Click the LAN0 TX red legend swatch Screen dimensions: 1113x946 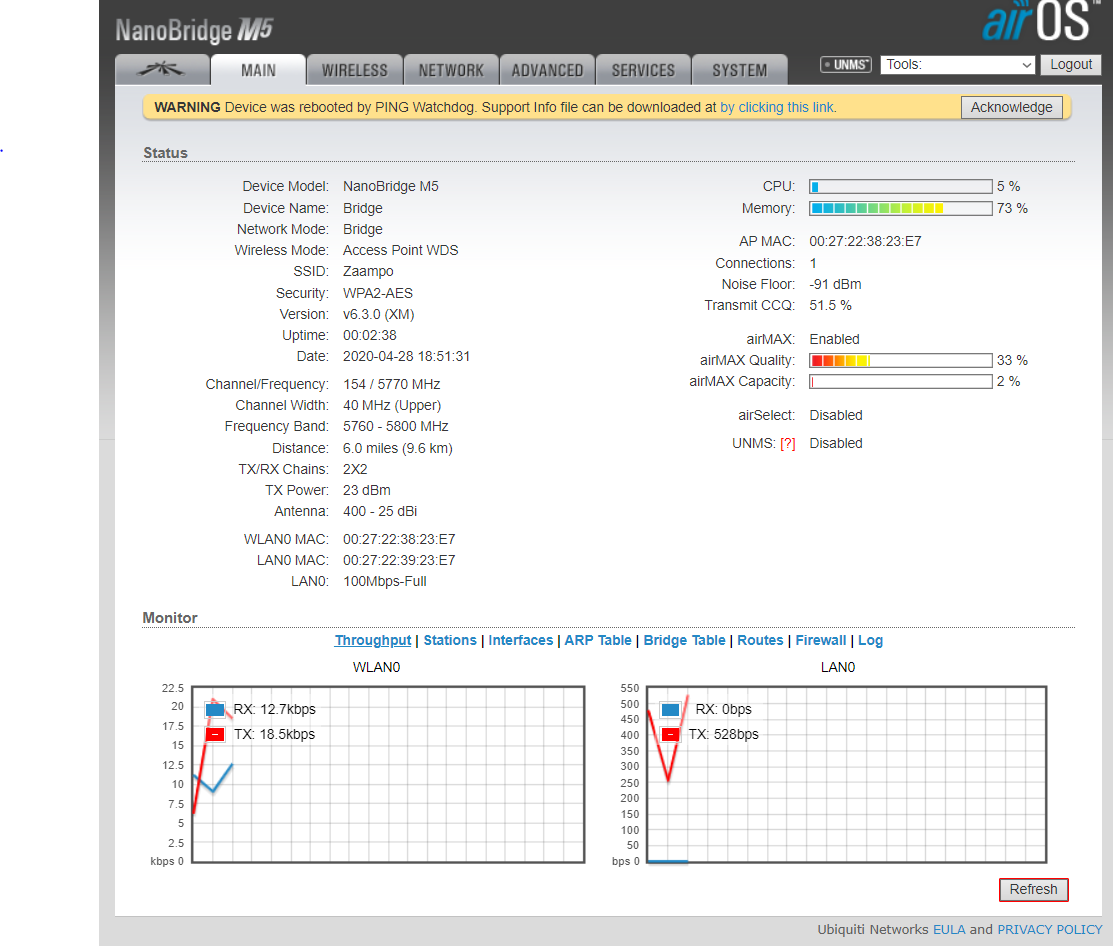click(670, 735)
